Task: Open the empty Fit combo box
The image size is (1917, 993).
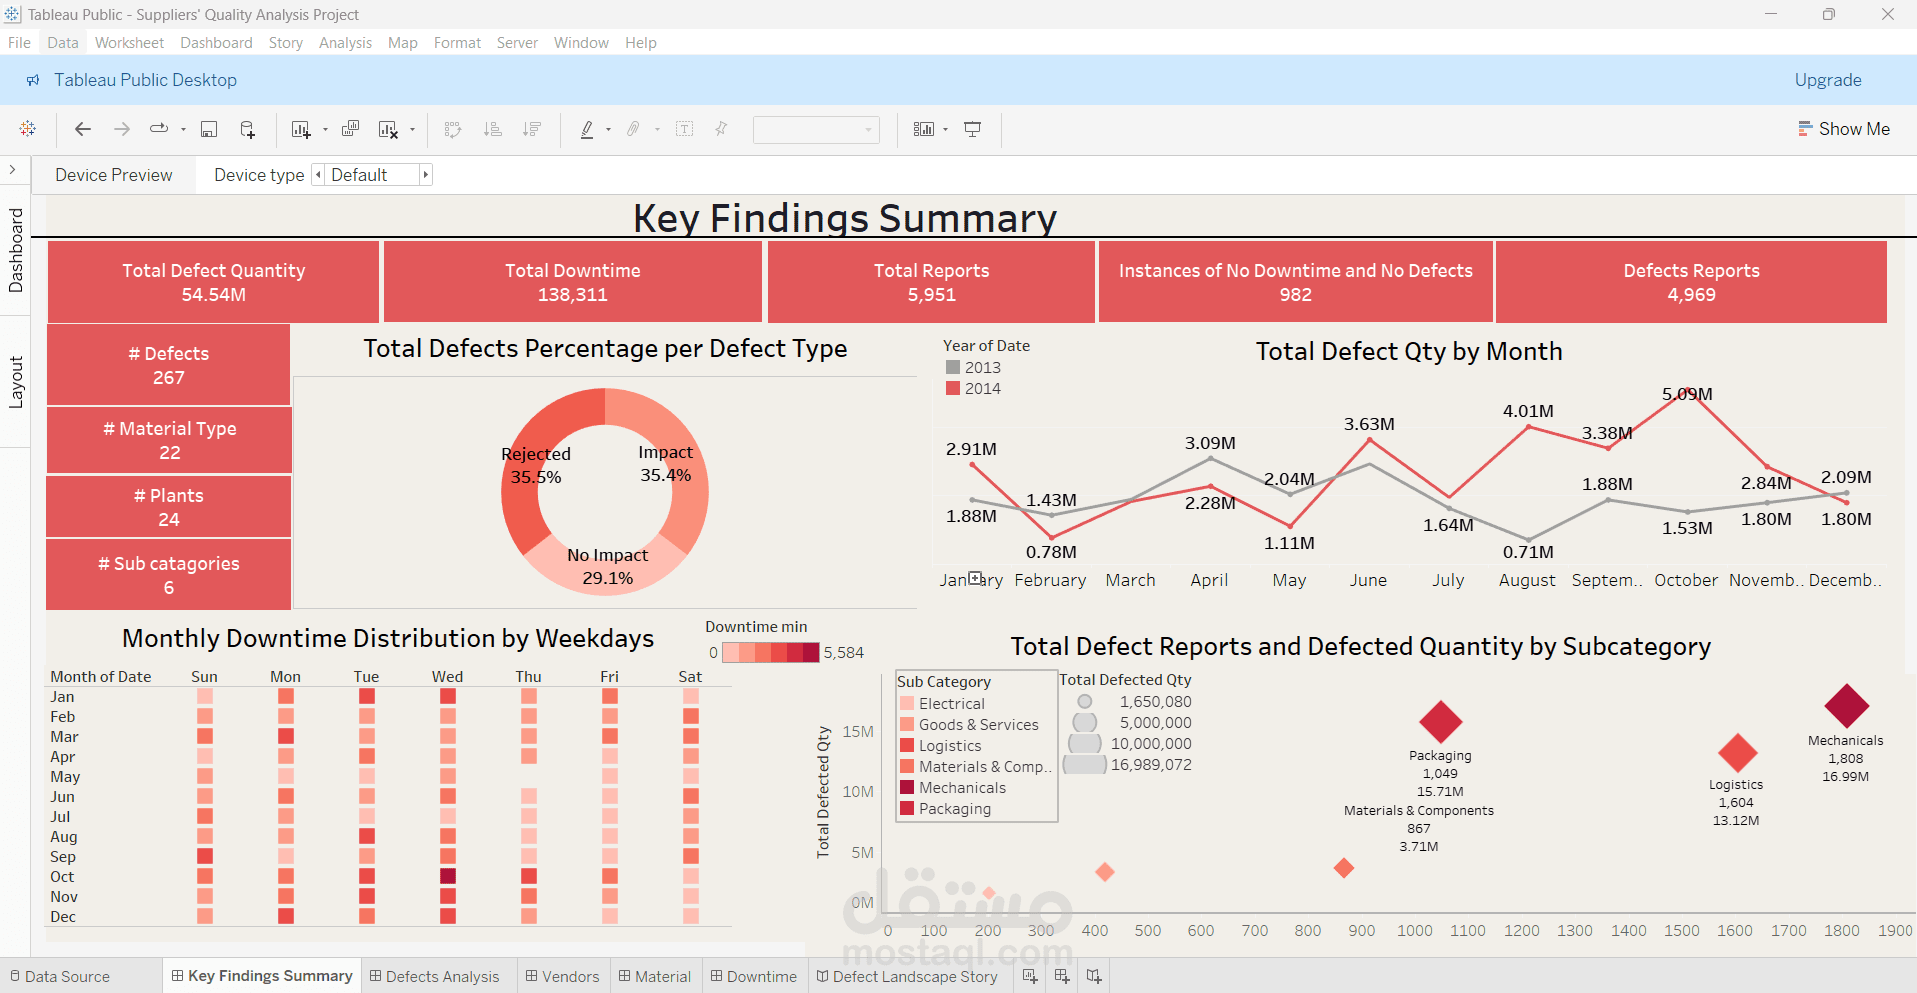Action: [x=816, y=129]
